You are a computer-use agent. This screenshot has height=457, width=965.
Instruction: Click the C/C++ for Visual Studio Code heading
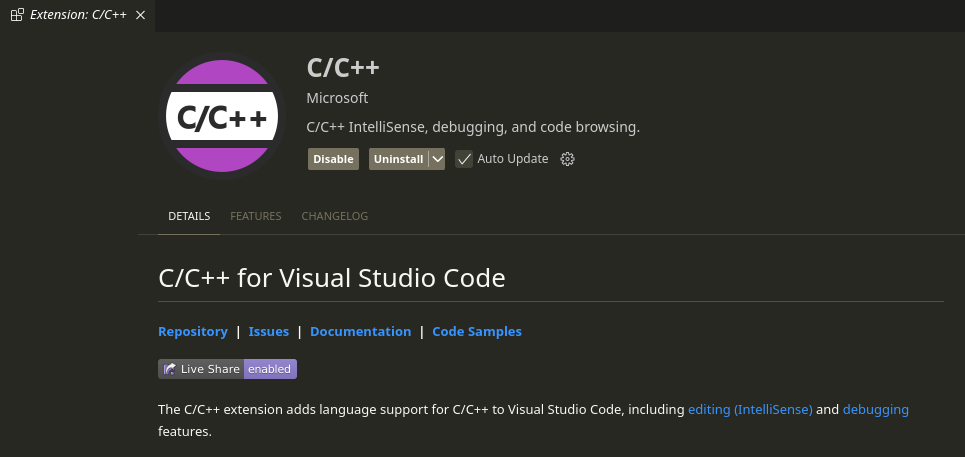(332, 278)
